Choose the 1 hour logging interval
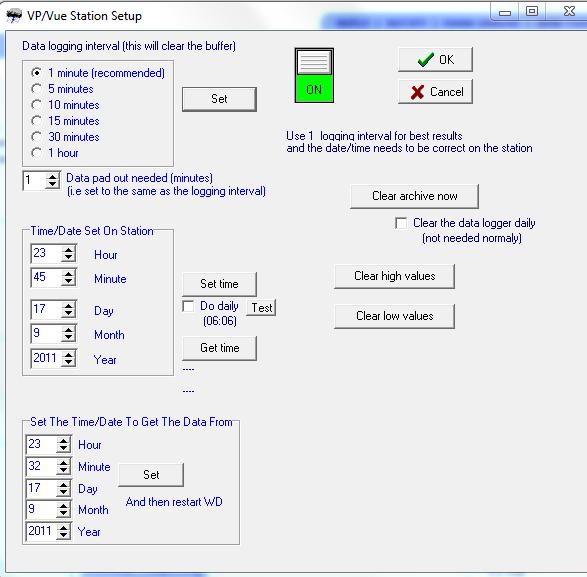The image size is (587, 577). (36, 153)
